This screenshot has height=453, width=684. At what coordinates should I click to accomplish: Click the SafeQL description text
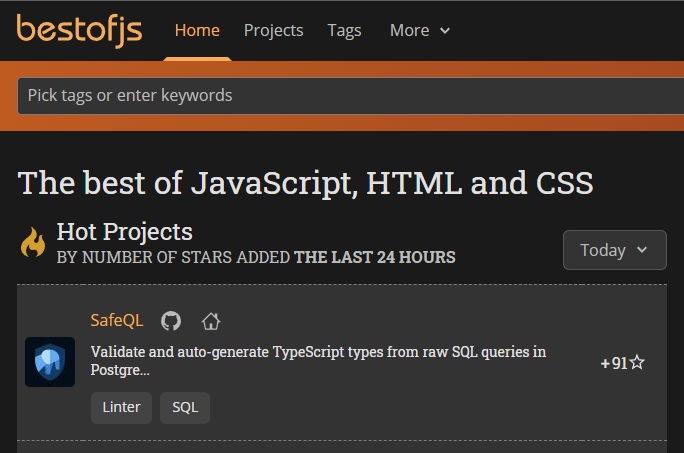(318, 360)
